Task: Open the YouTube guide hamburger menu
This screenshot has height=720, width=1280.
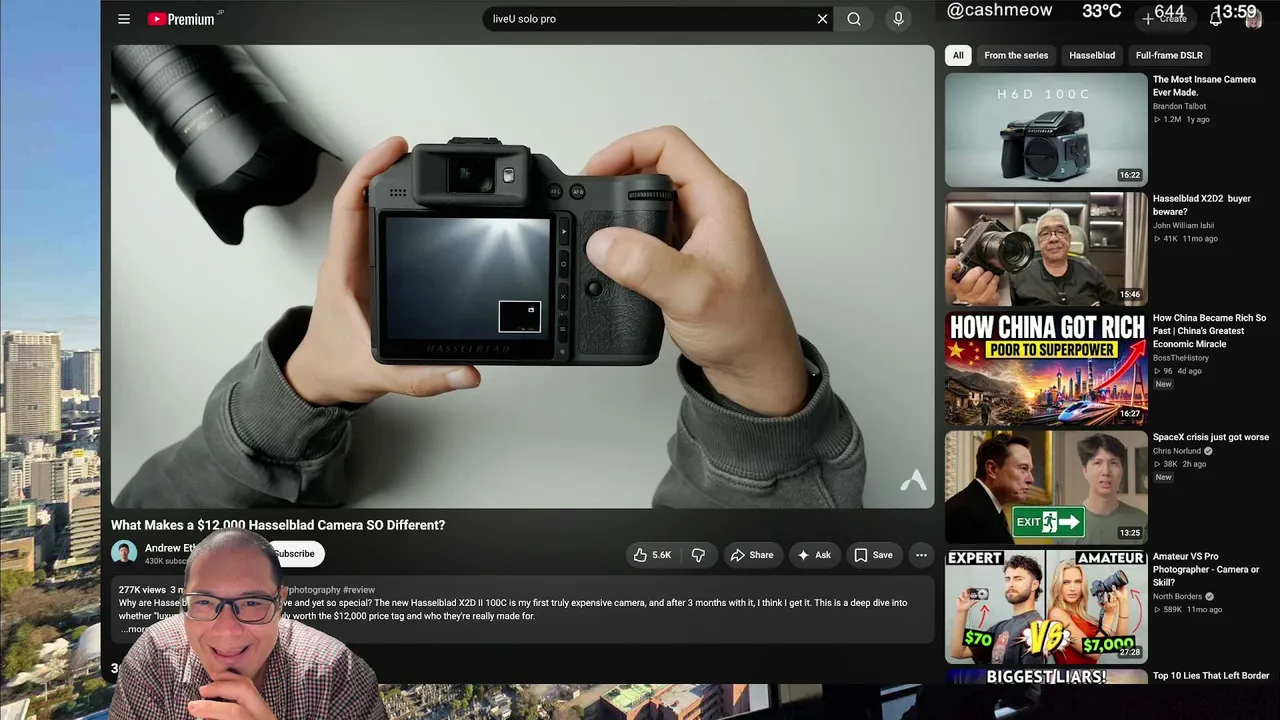Action: tap(124, 19)
